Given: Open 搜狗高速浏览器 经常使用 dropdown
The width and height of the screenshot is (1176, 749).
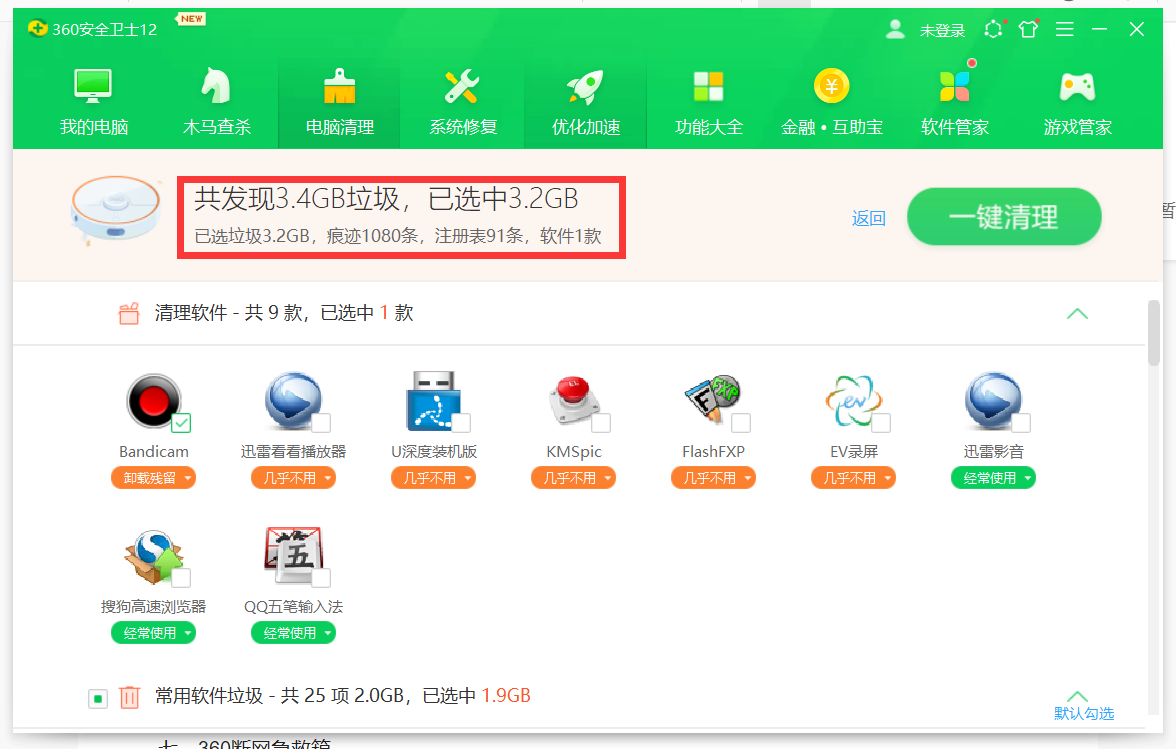Looking at the screenshot, I should (154, 633).
